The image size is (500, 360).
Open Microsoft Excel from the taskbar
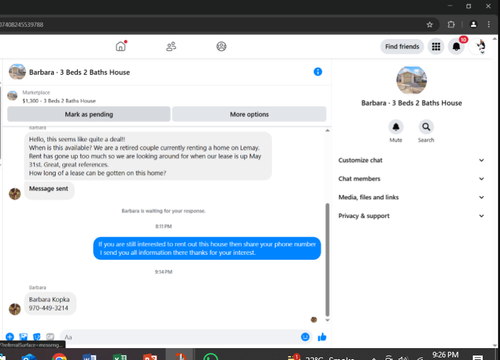[x=120, y=357]
